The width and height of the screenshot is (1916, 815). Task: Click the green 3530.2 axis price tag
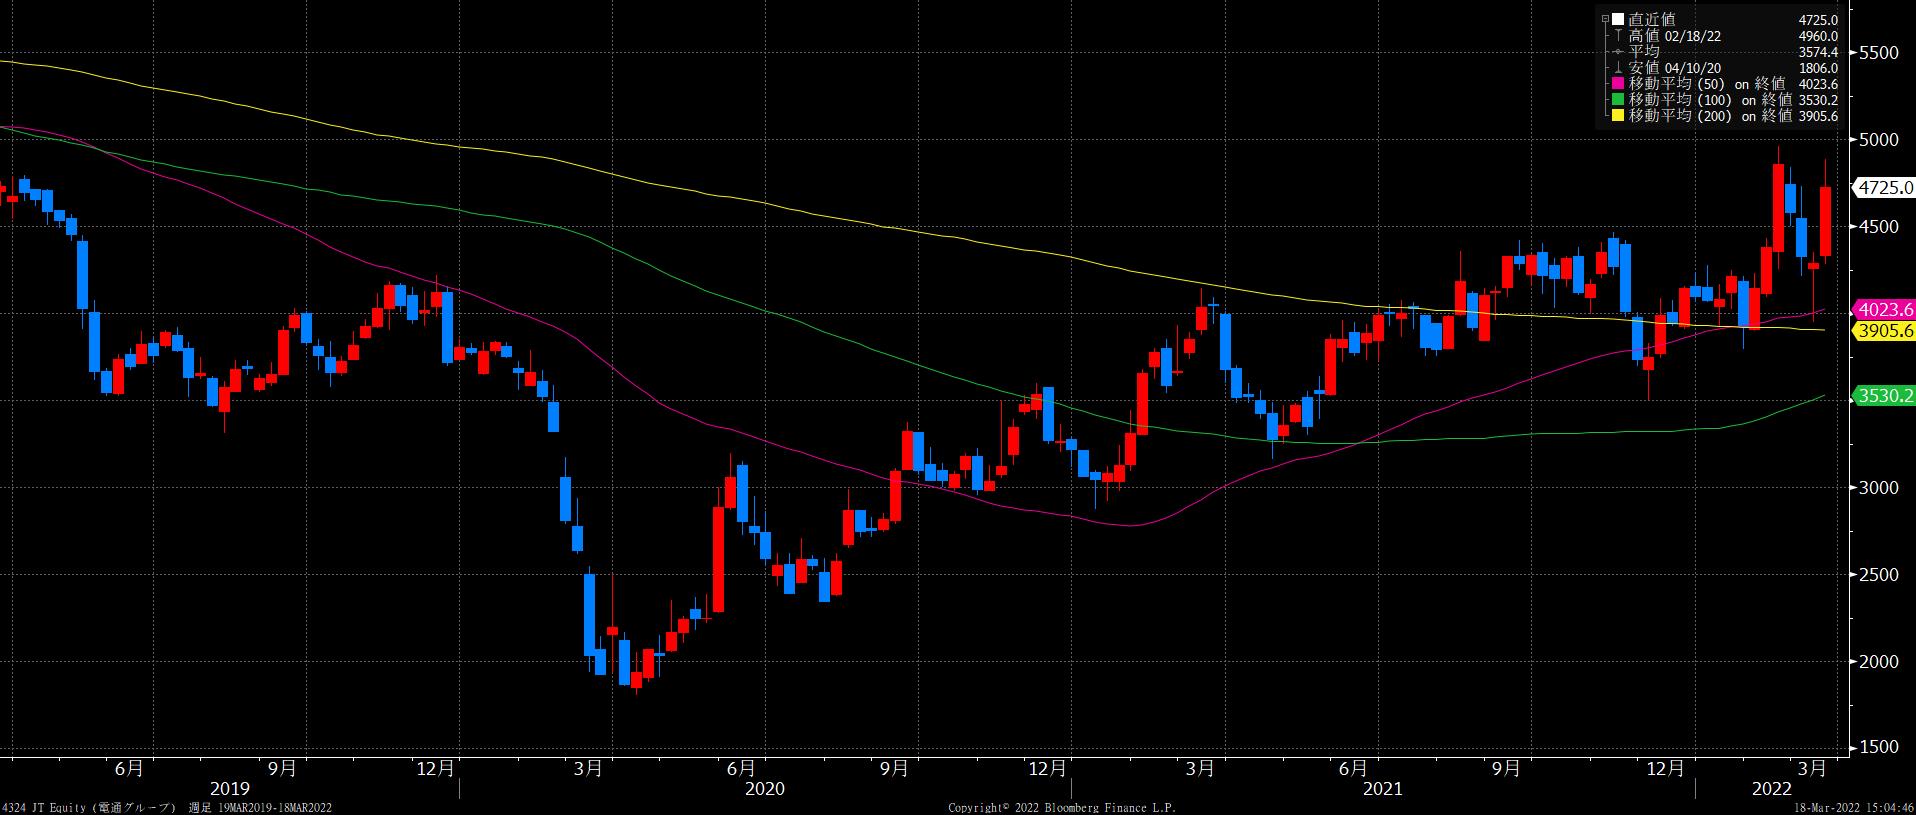(1883, 396)
